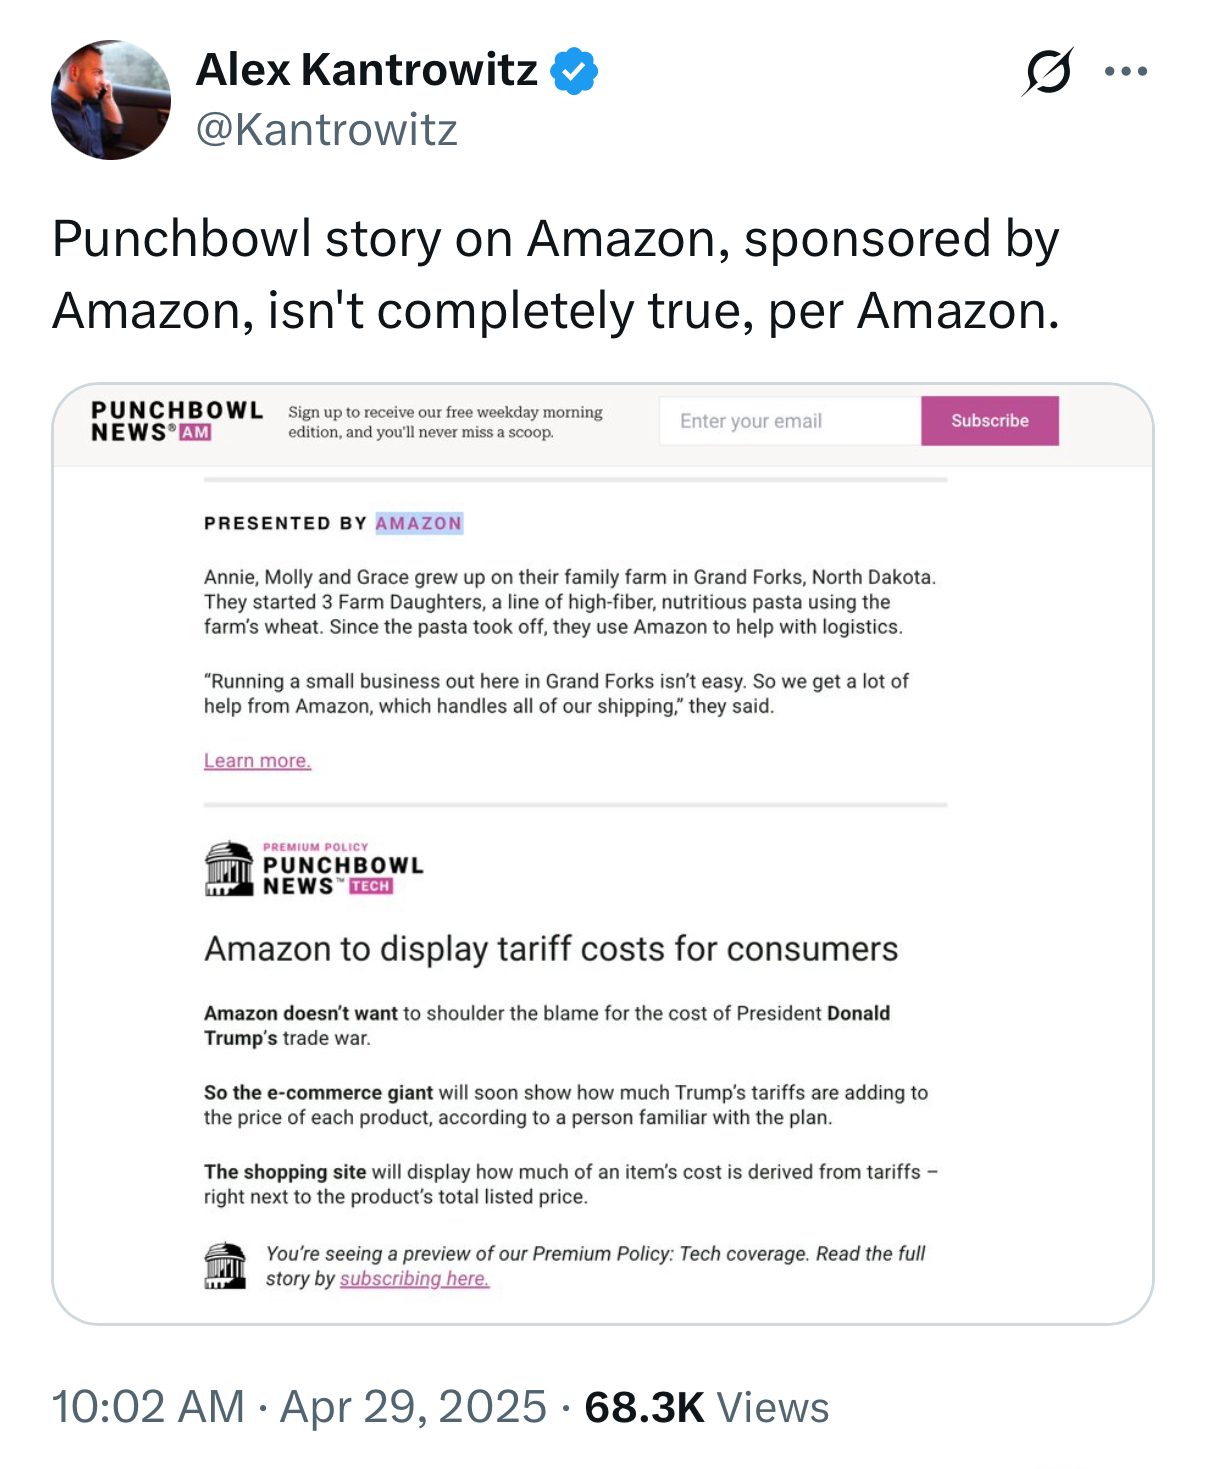The height and width of the screenshot is (1469, 1206).
Task: Open the Learn more link
Action: 258,761
